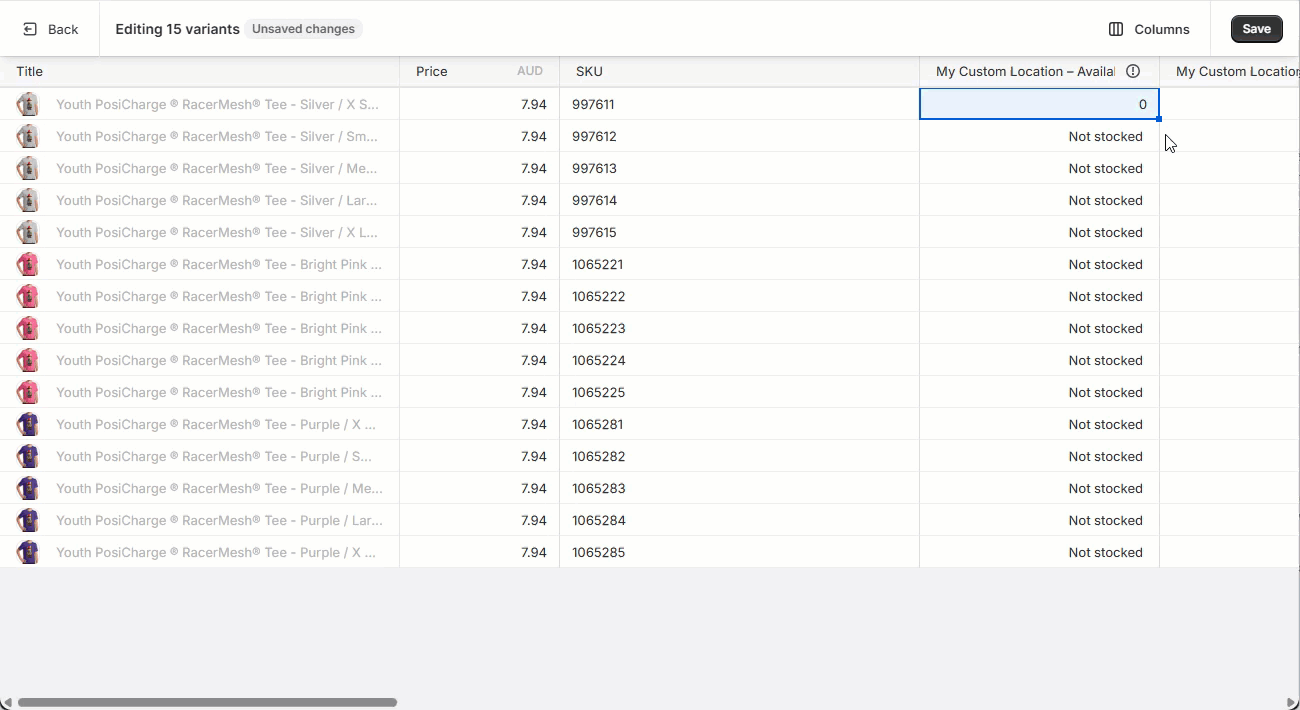
Task: Click the Price column header
Action: point(480,71)
